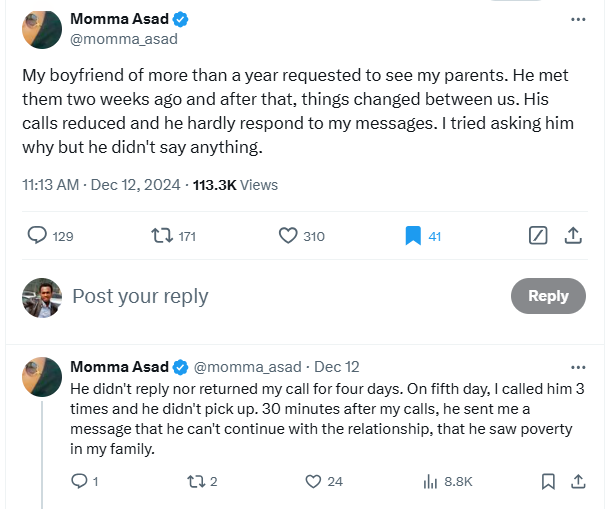Like the main tweet with 310 likes
The height and width of the screenshot is (509, 610).
pyautogui.click(x=288, y=236)
